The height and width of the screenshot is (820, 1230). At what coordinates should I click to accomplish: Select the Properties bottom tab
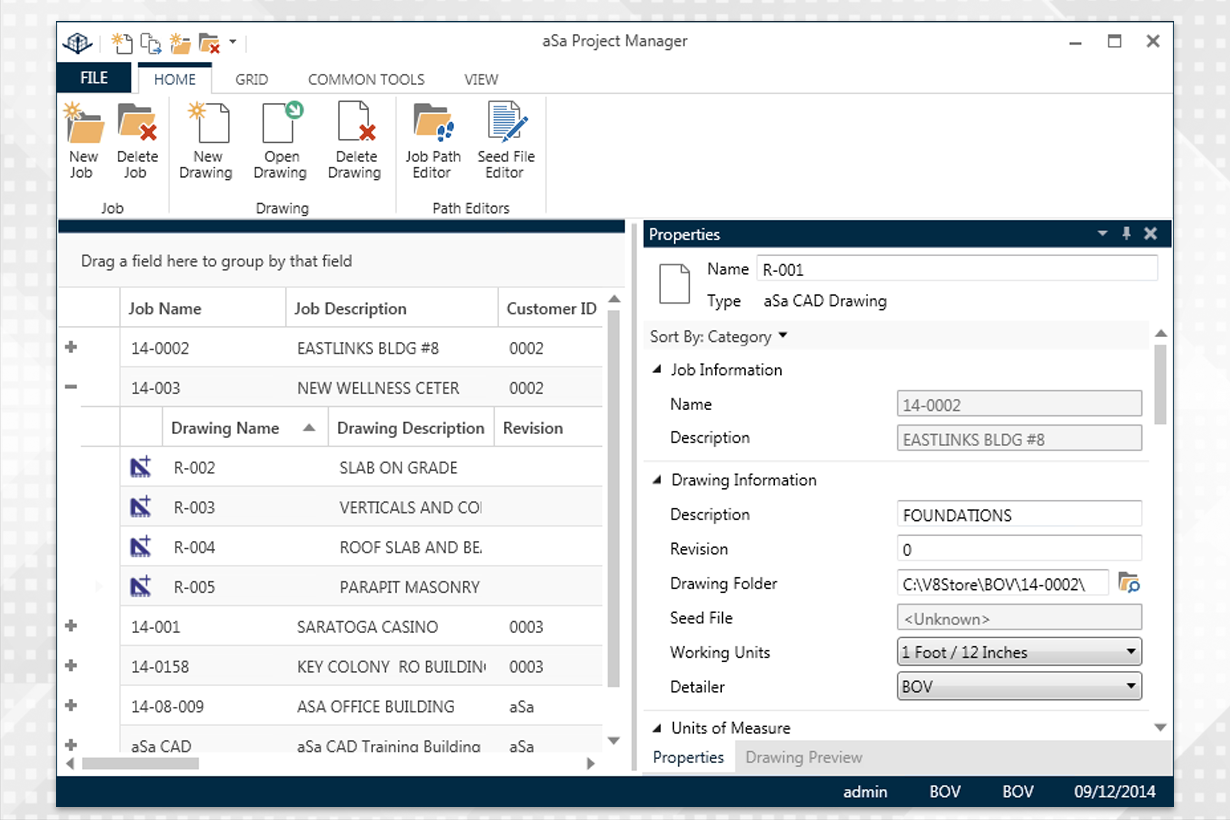click(x=688, y=757)
